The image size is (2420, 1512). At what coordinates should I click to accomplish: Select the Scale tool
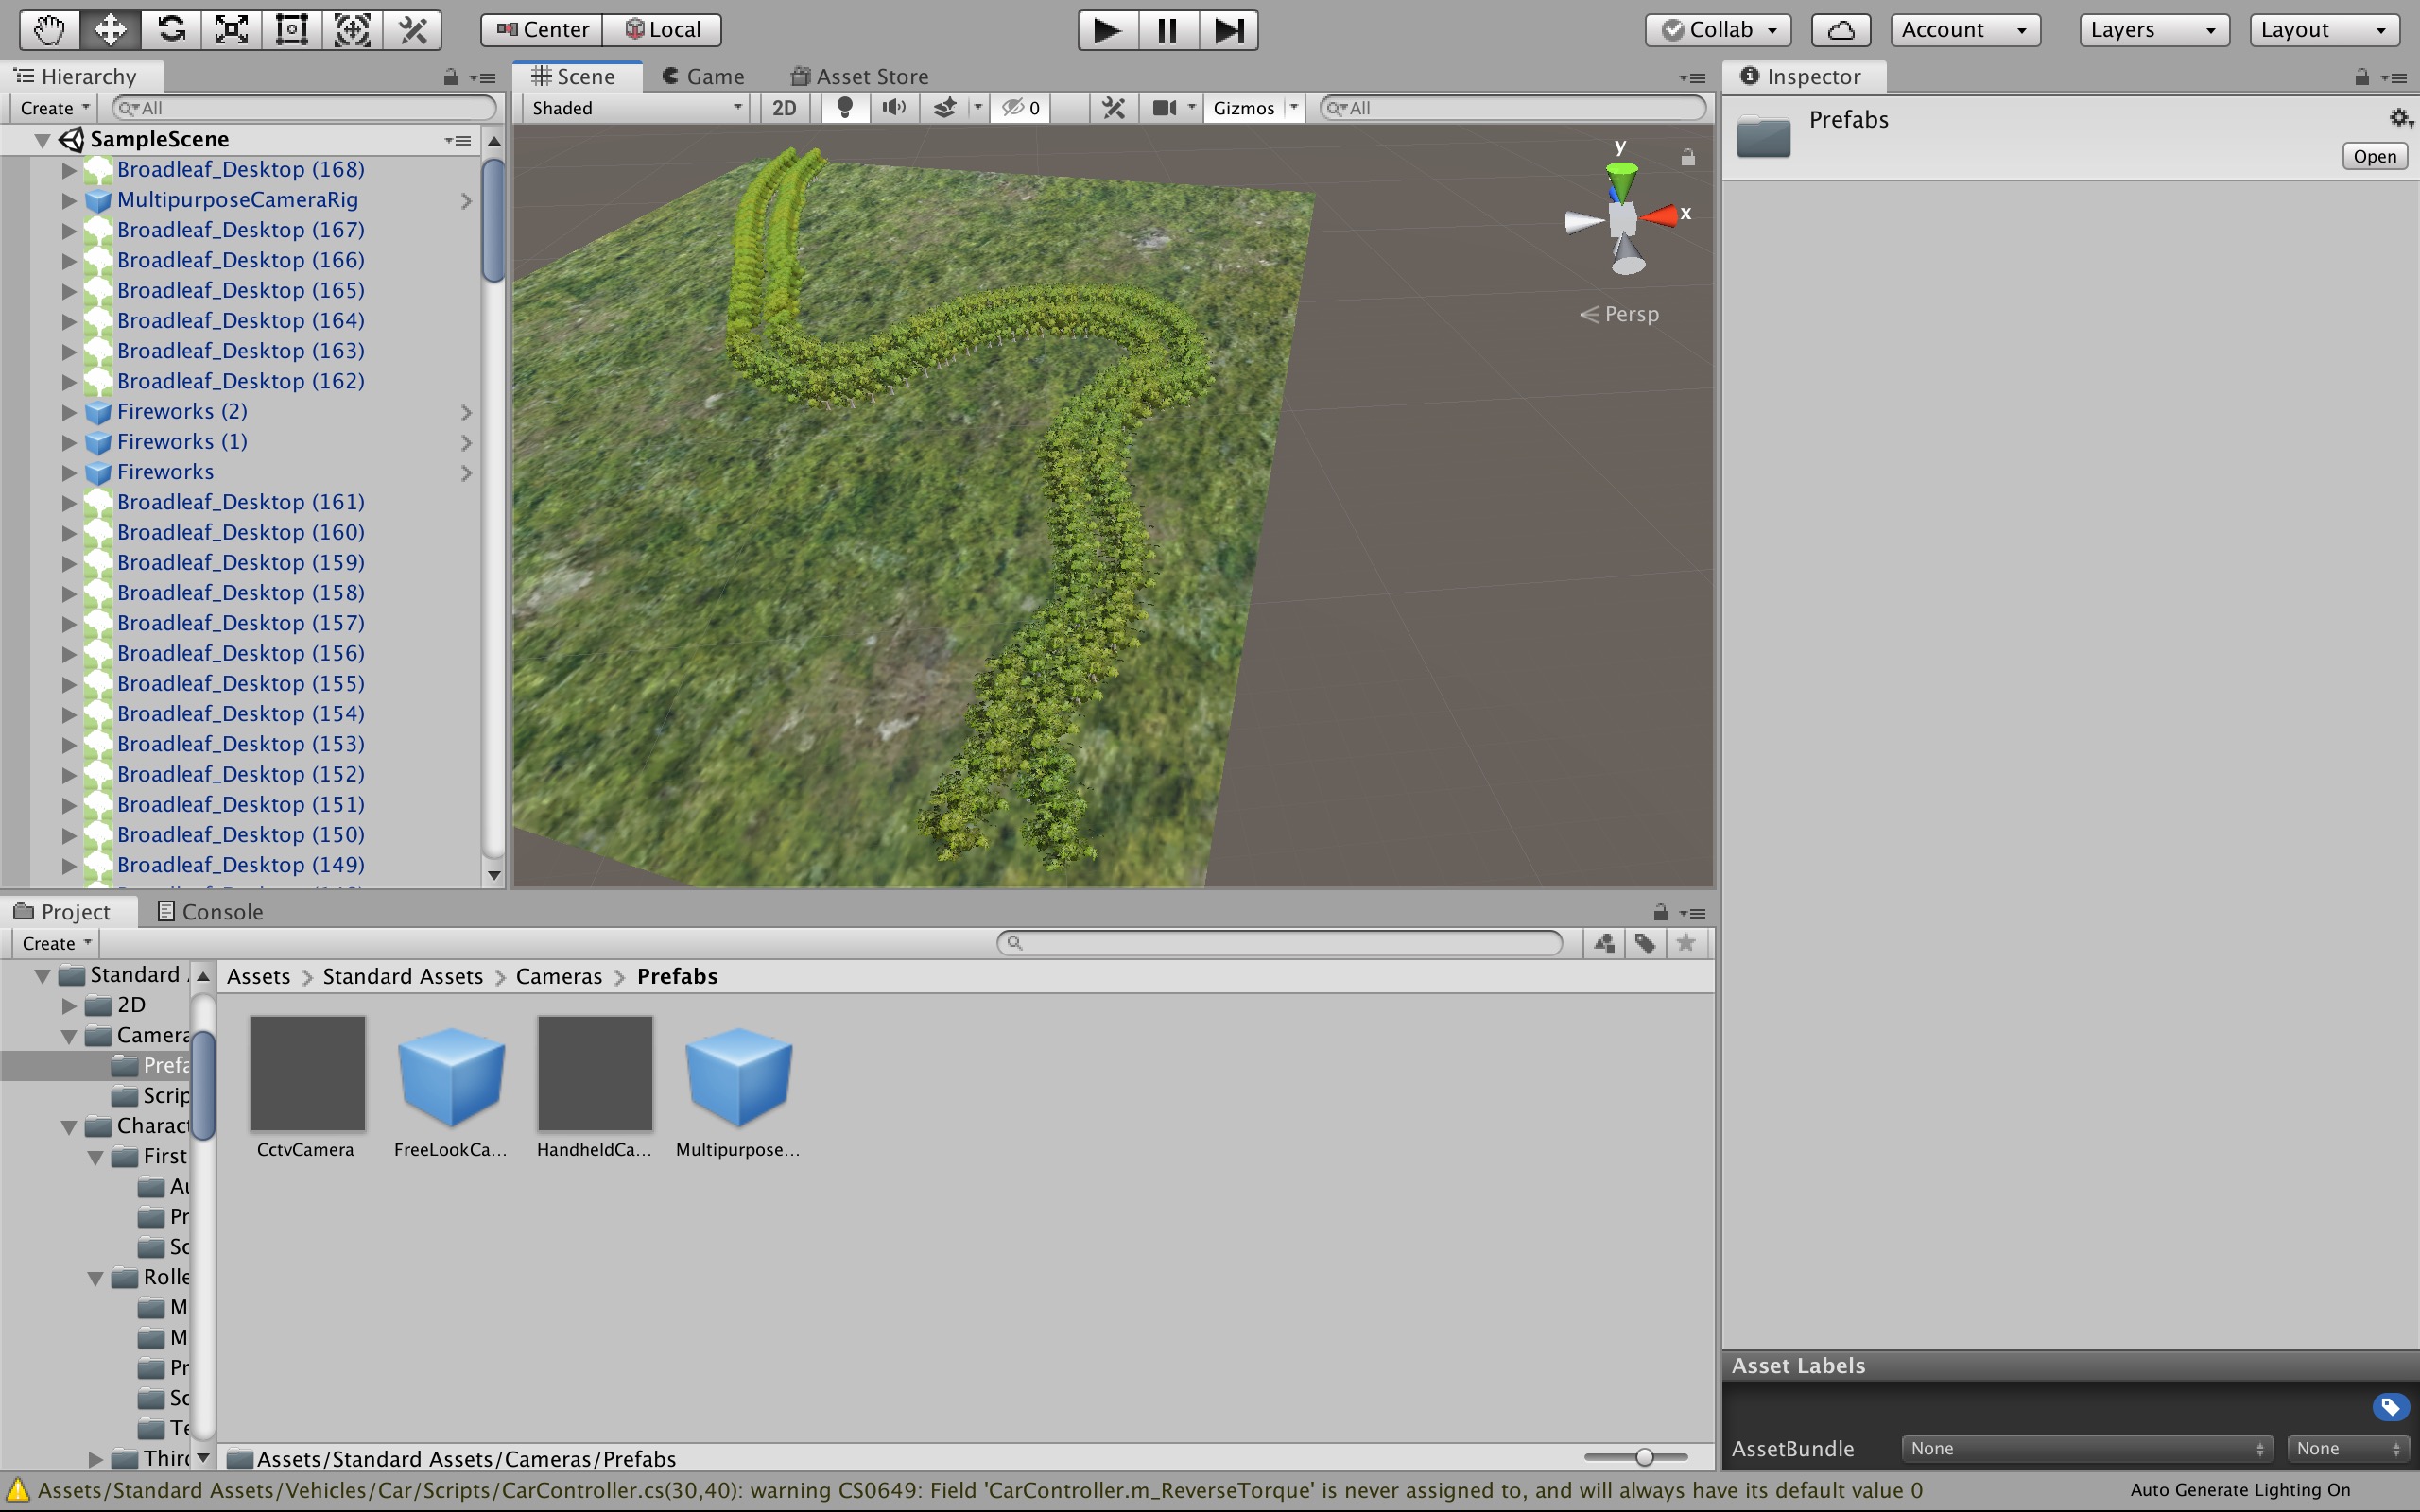point(231,29)
